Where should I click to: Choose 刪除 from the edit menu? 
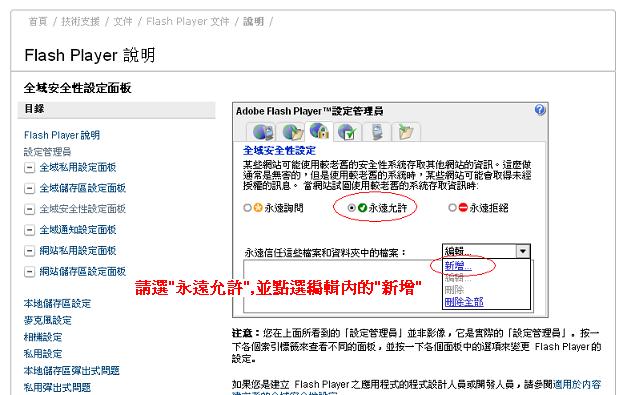click(454, 289)
